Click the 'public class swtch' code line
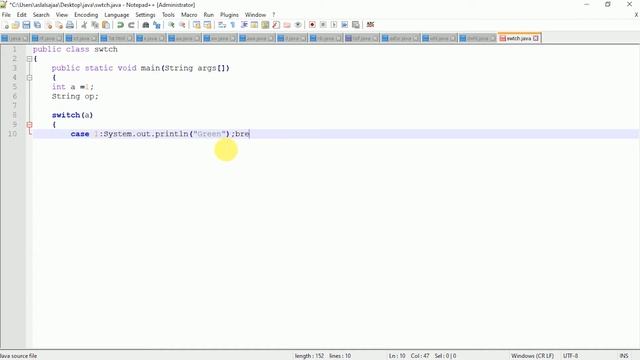This screenshot has width=640, height=360. 75,49
